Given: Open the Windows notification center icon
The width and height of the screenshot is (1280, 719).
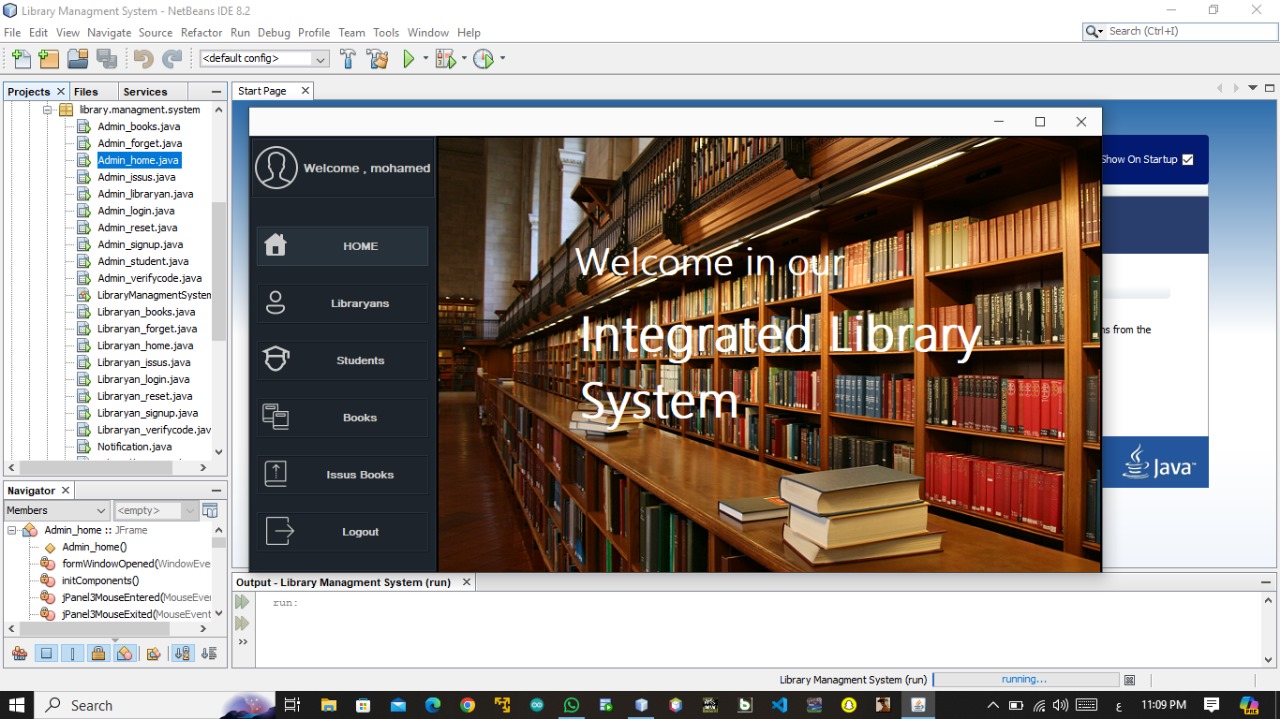Looking at the screenshot, I should 1211,705.
